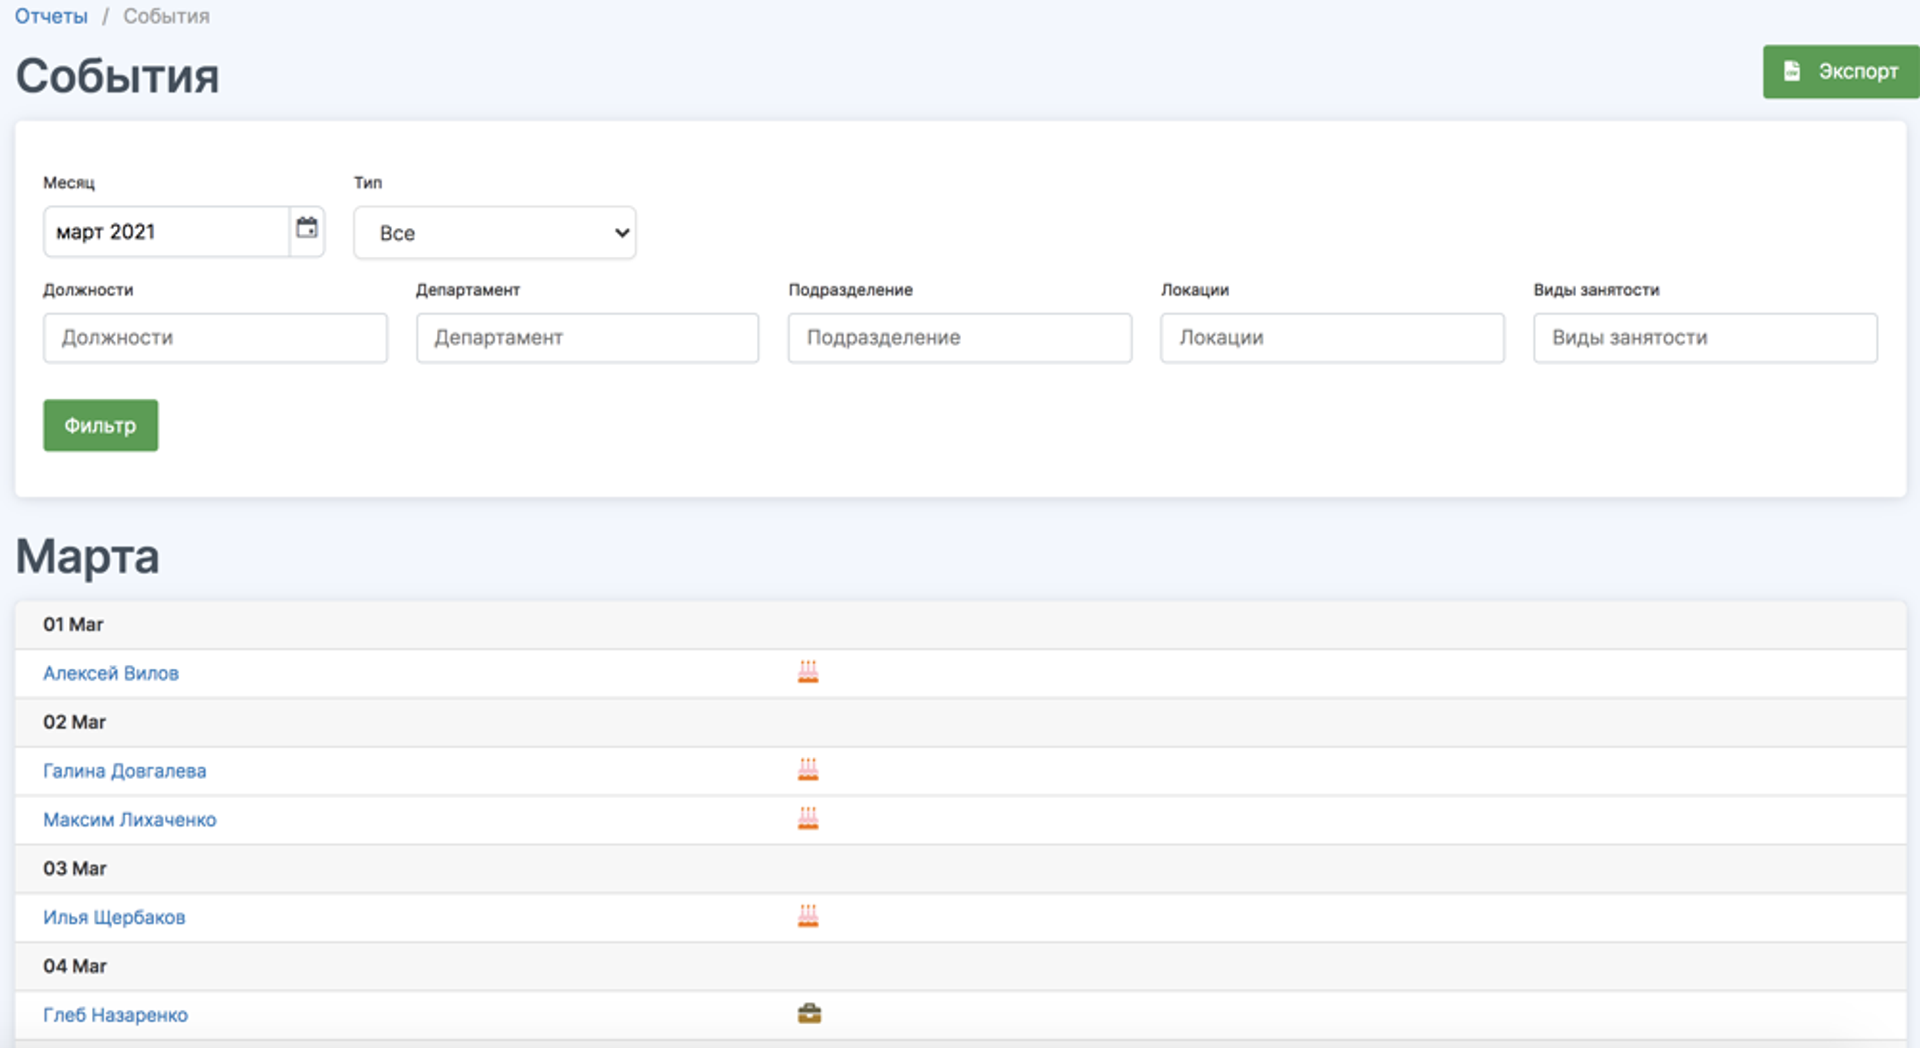Open Галина Довгалева profile link
The height and width of the screenshot is (1048, 1920).
[125, 771]
